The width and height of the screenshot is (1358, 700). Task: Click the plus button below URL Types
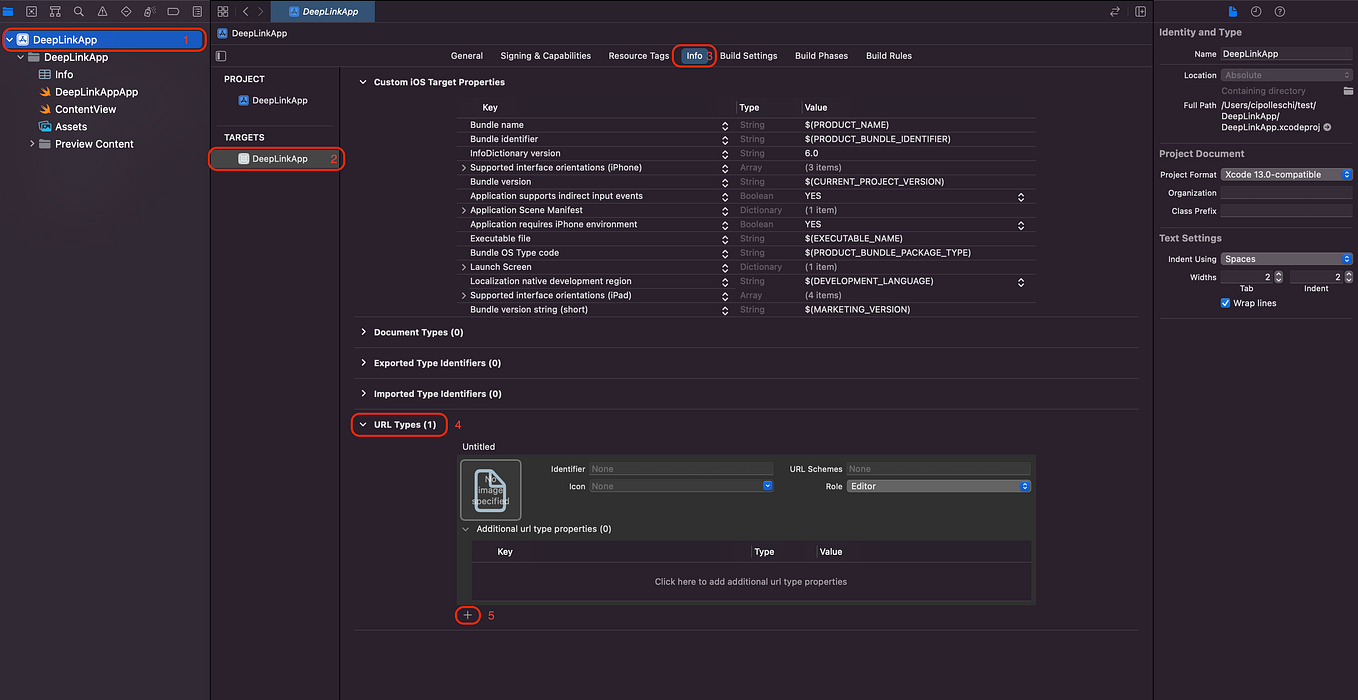[x=467, y=615]
